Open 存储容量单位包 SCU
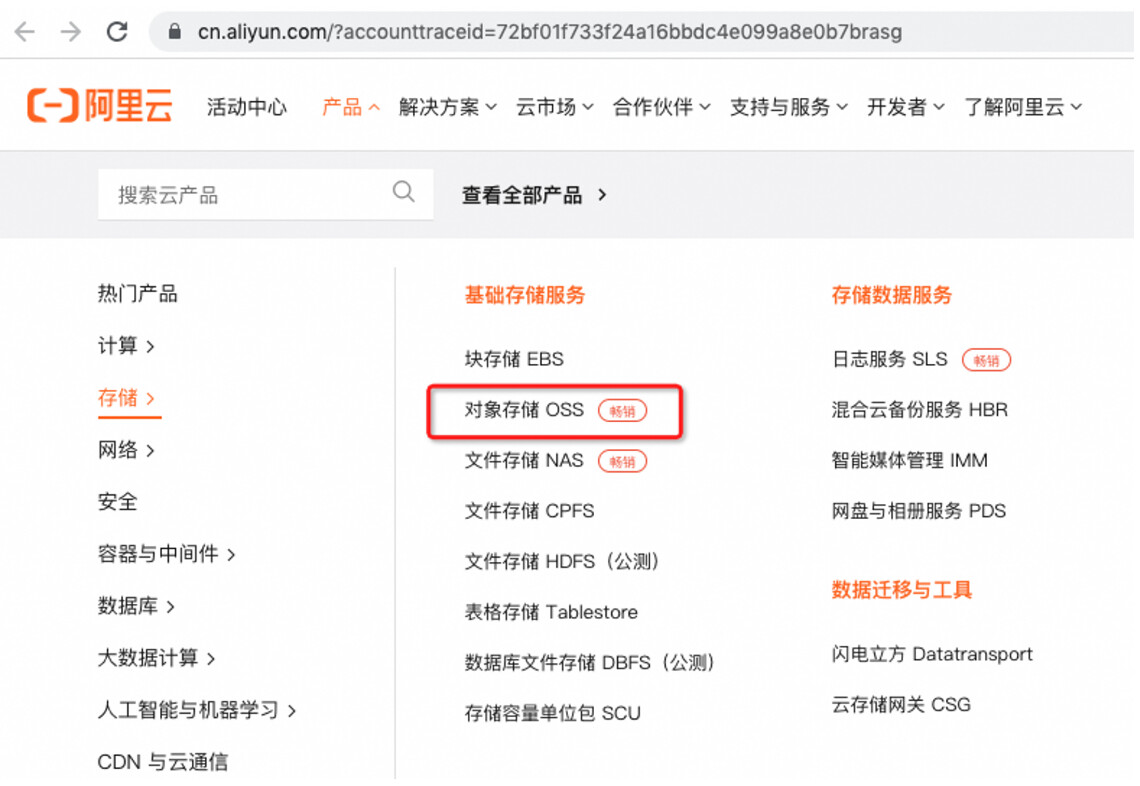 (x=553, y=713)
